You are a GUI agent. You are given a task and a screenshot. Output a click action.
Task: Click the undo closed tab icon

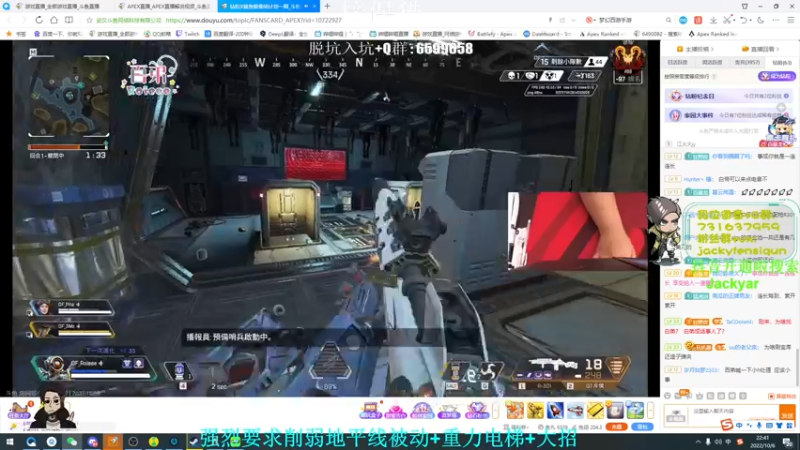(x=744, y=20)
